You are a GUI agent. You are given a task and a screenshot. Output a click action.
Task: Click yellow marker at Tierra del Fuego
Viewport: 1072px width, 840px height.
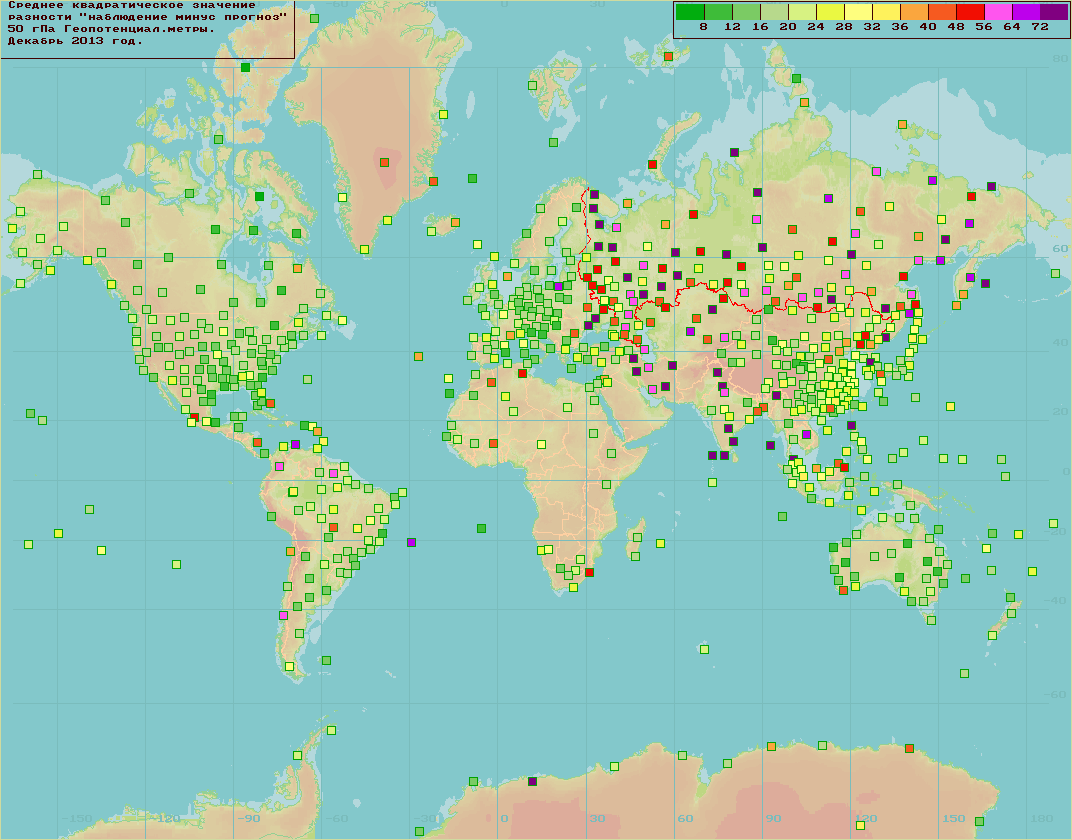pyautogui.click(x=289, y=666)
